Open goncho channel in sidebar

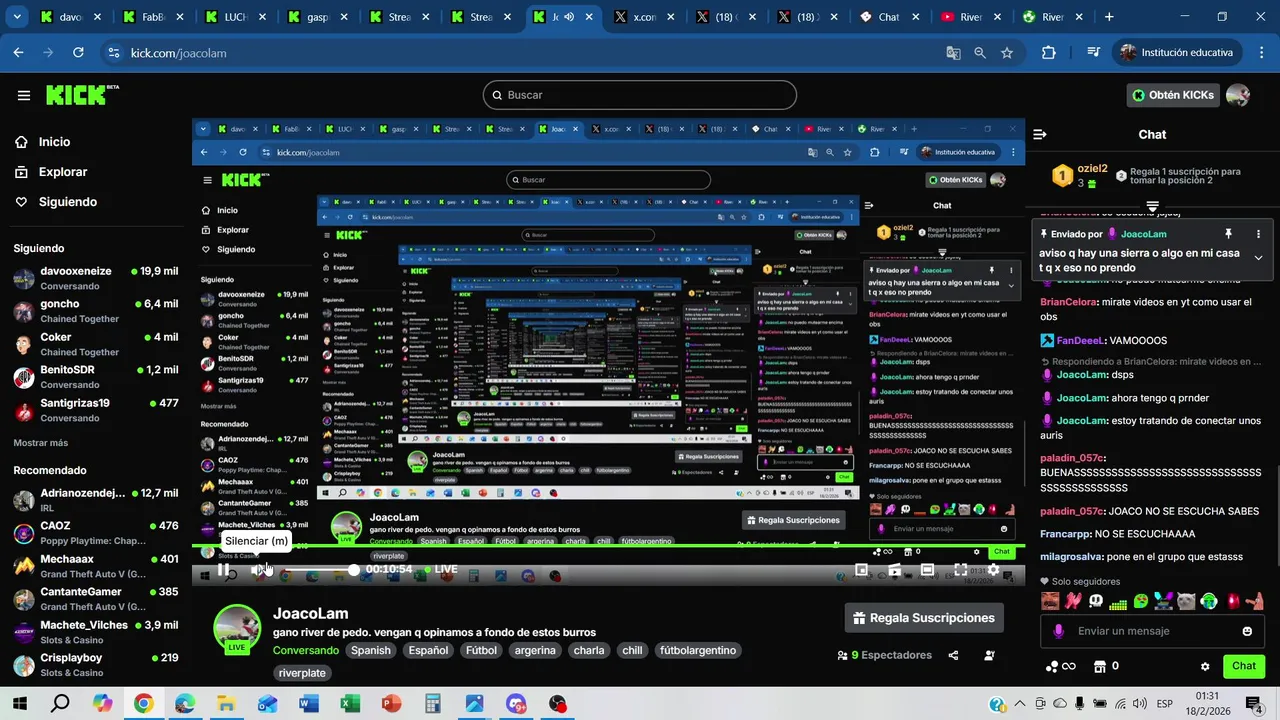click(95, 311)
